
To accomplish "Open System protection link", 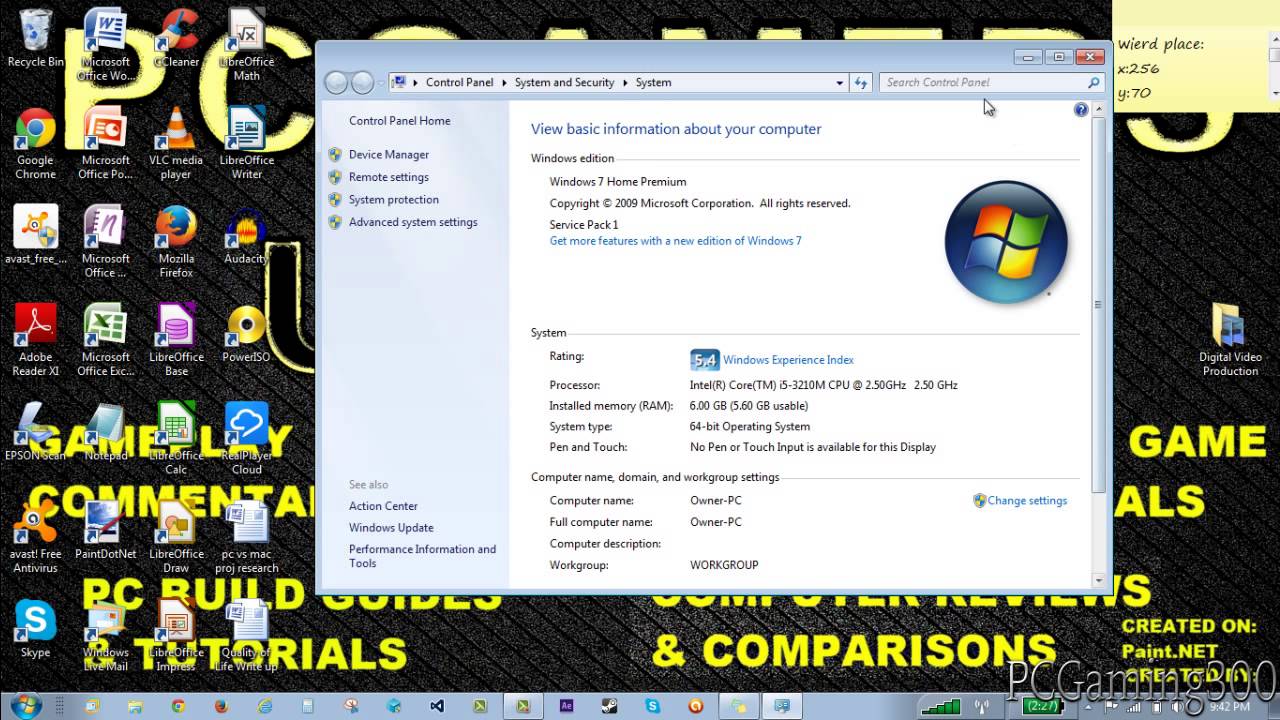I will click(x=393, y=200).
